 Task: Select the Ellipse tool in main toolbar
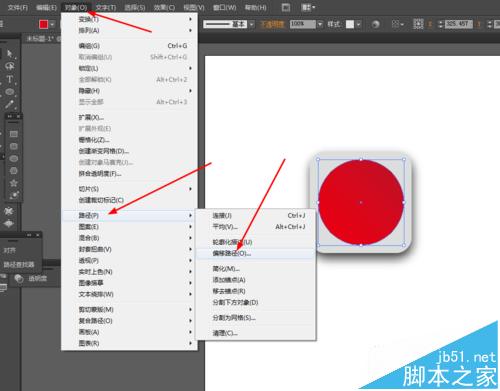pos(10,92)
